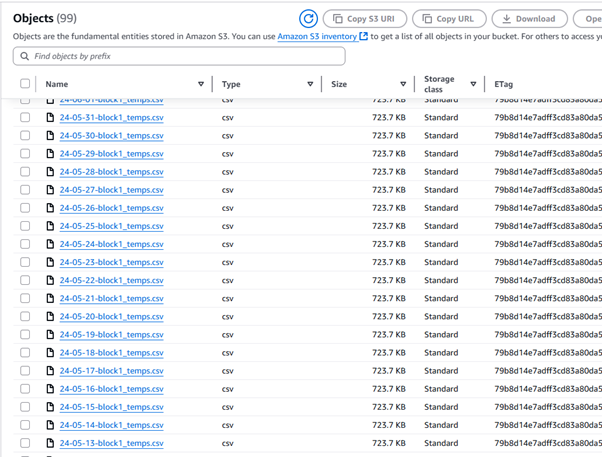Click the refresh objects icon
The width and height of the screenshot is (602, 457).
[308, 18]
